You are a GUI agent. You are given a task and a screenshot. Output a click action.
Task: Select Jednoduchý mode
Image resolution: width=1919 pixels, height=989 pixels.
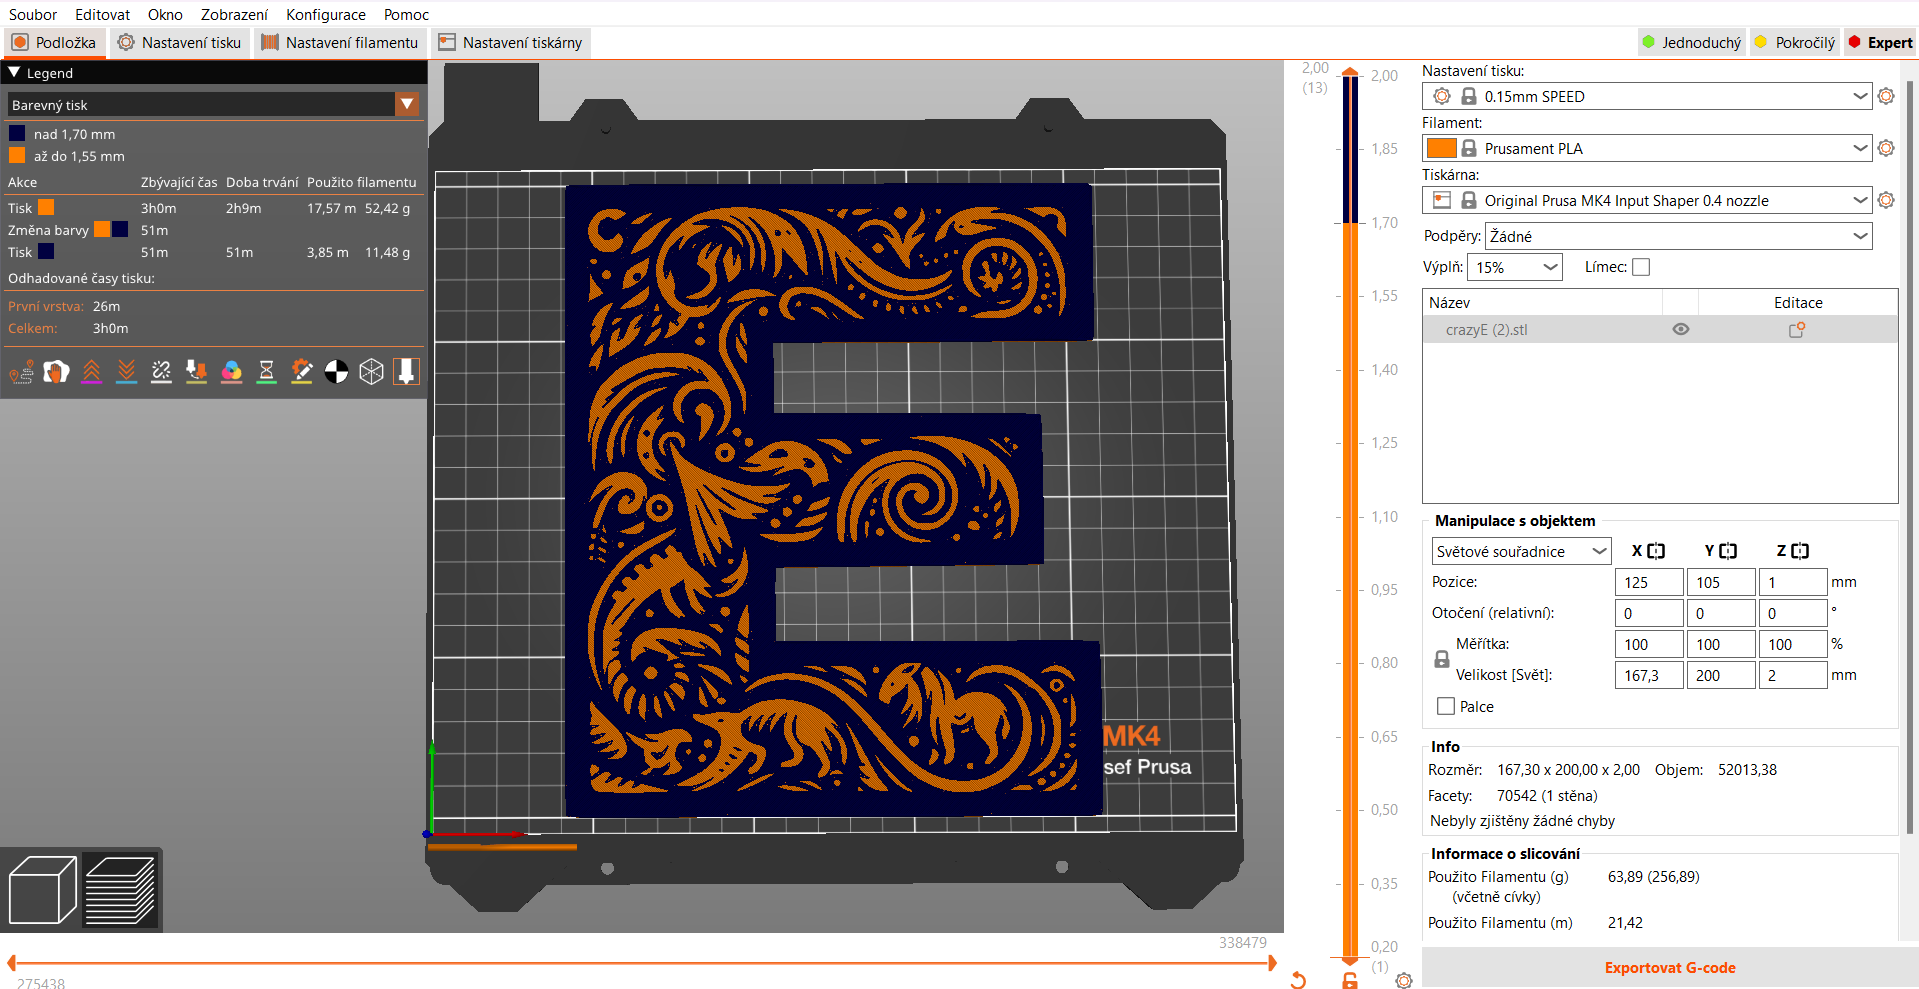click(1691, 42)
